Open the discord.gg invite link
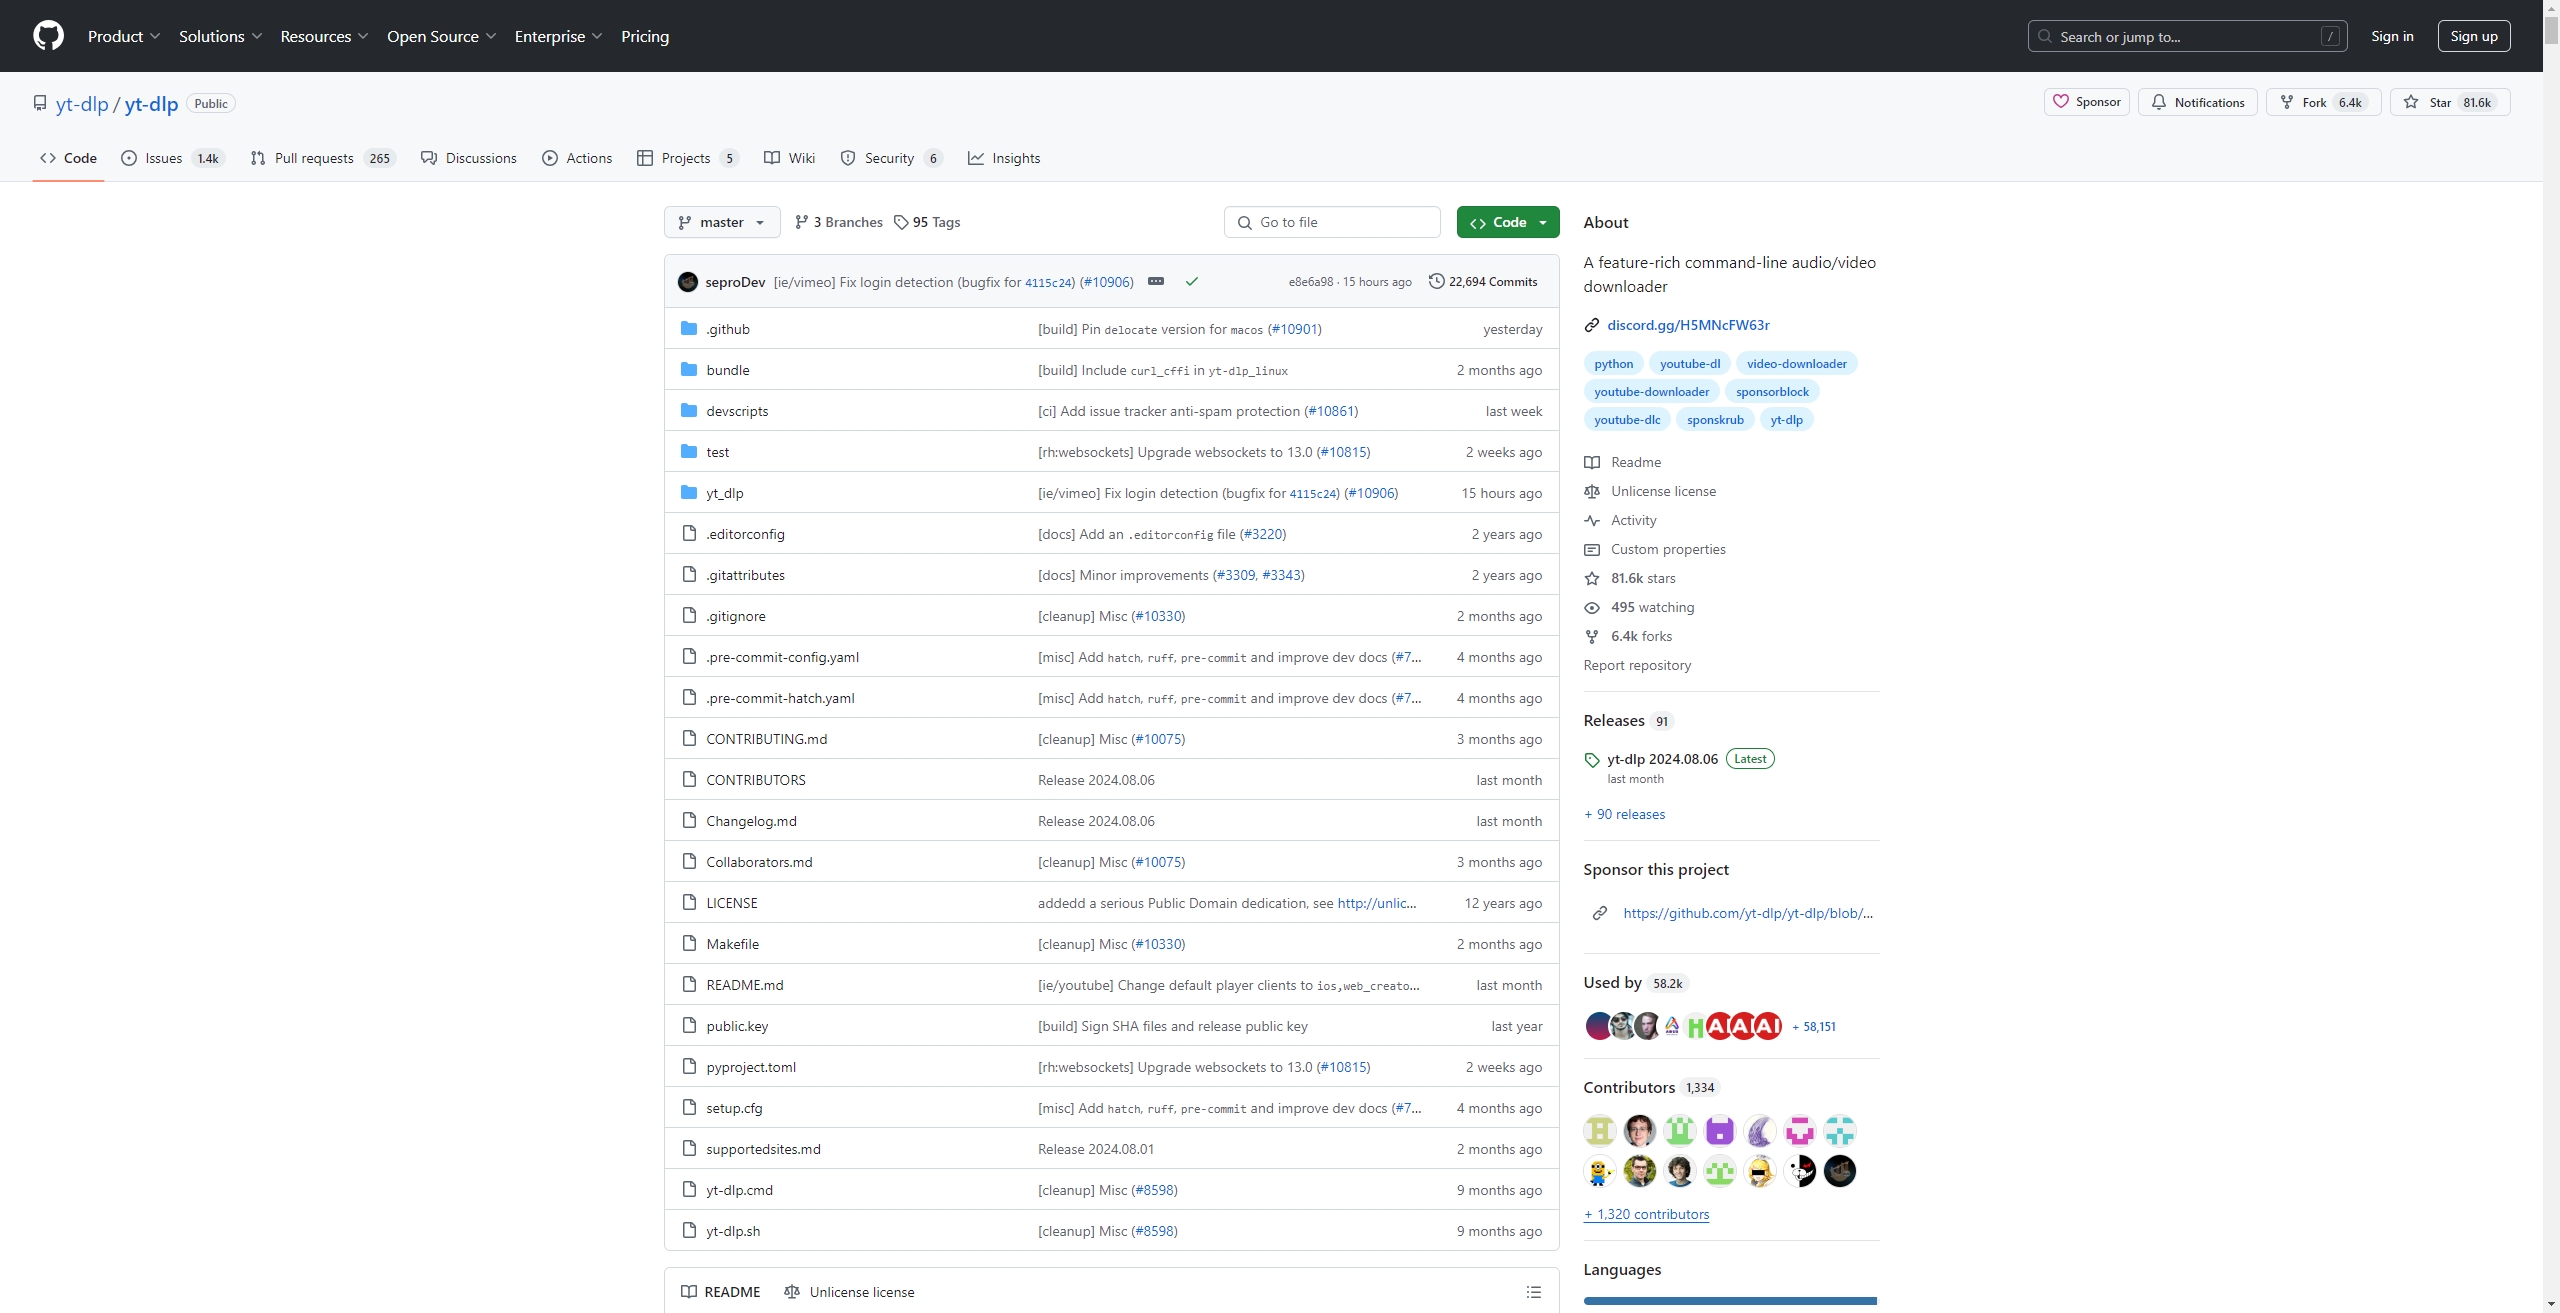 [1688, 325]
